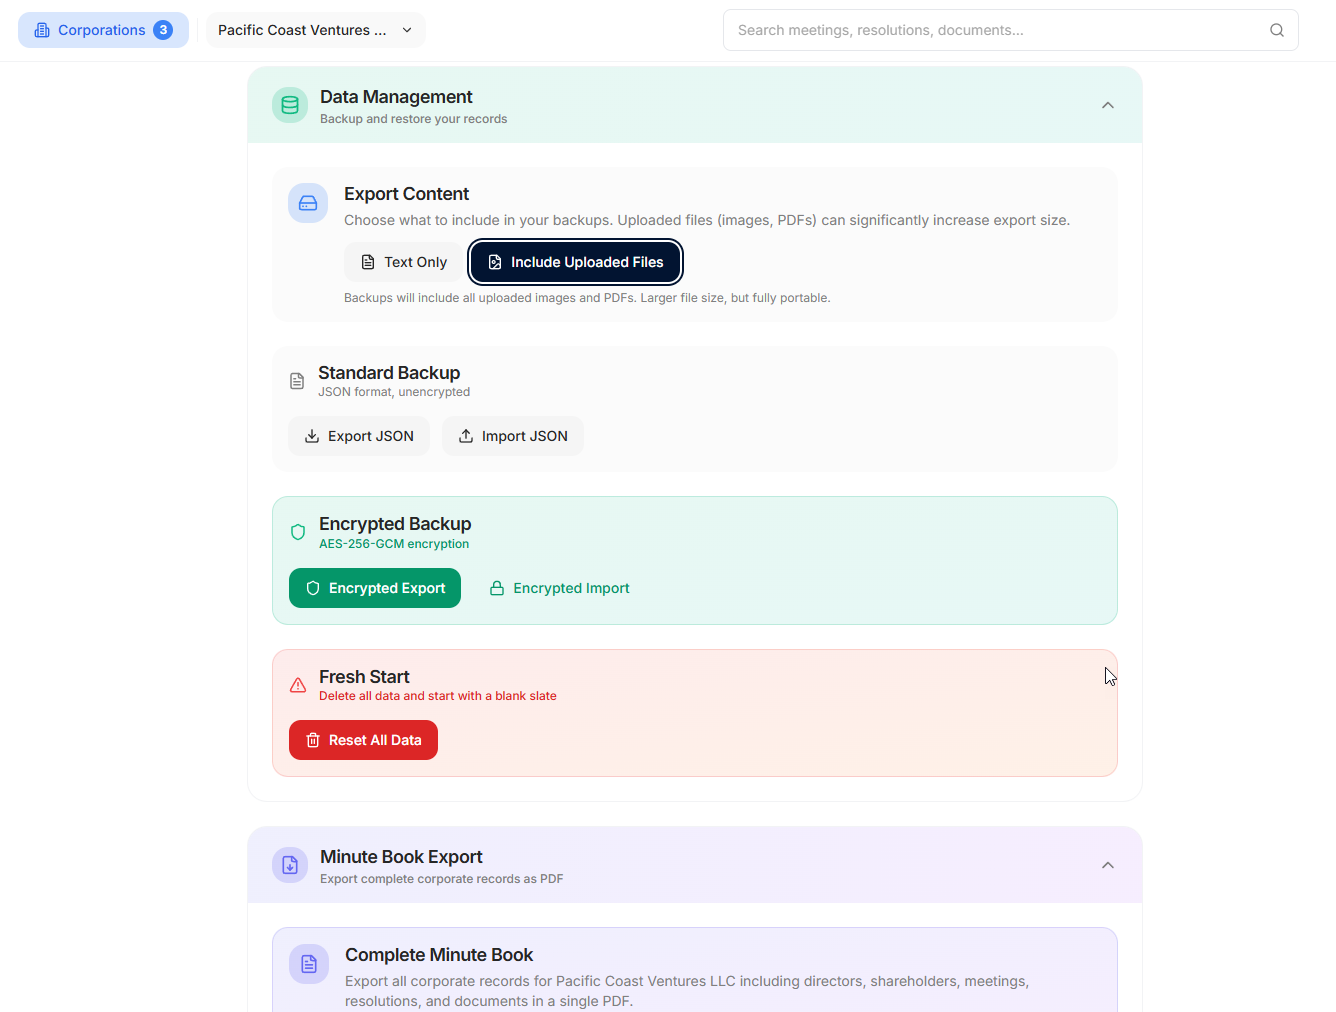Click the Encrypted Export button
1336x1012 pixels.
[x=375, y=588]
